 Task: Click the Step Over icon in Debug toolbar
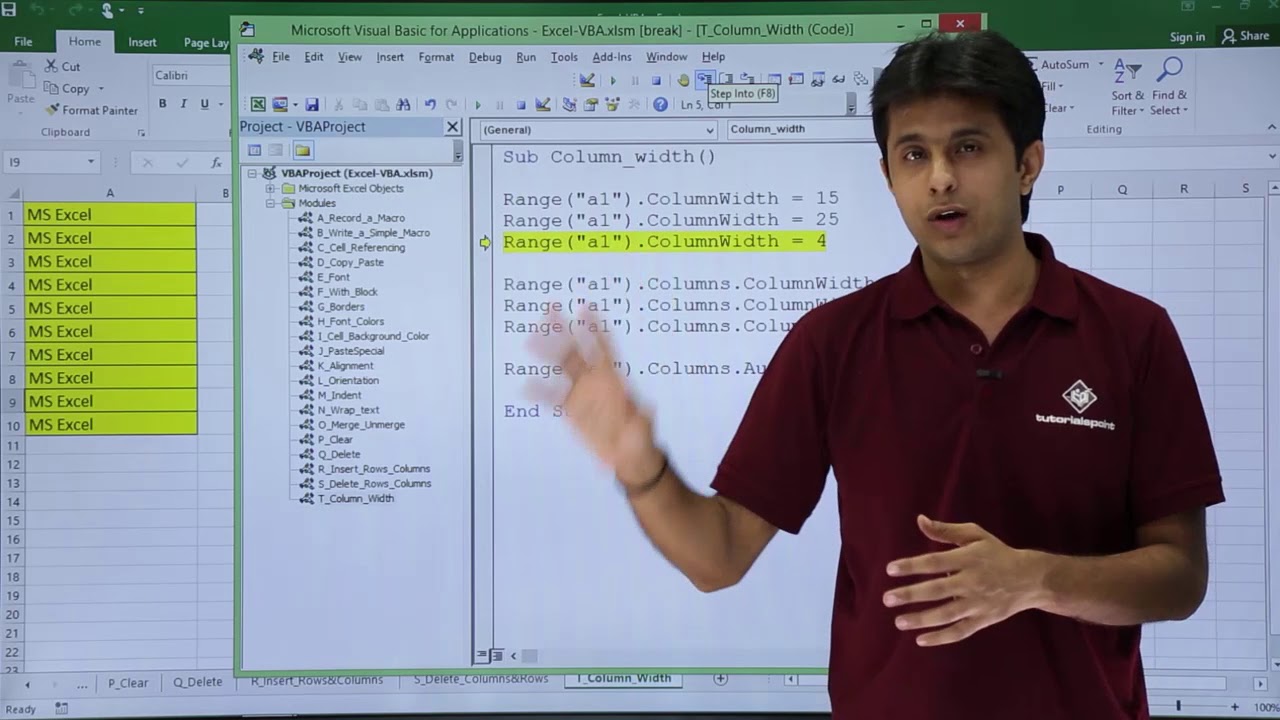(x=726, y=79)
